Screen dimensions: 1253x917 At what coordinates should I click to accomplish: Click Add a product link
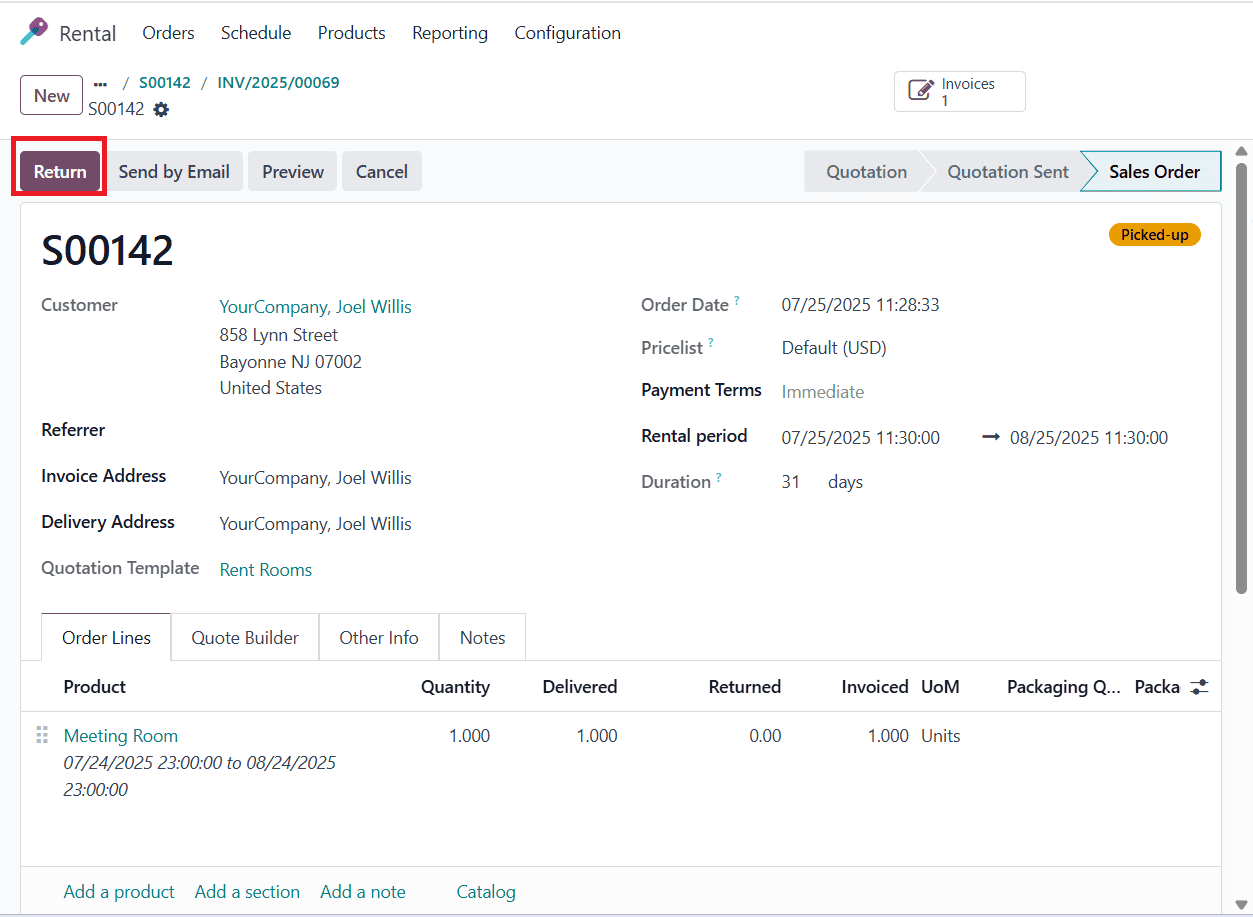click(x=119, y=892)
